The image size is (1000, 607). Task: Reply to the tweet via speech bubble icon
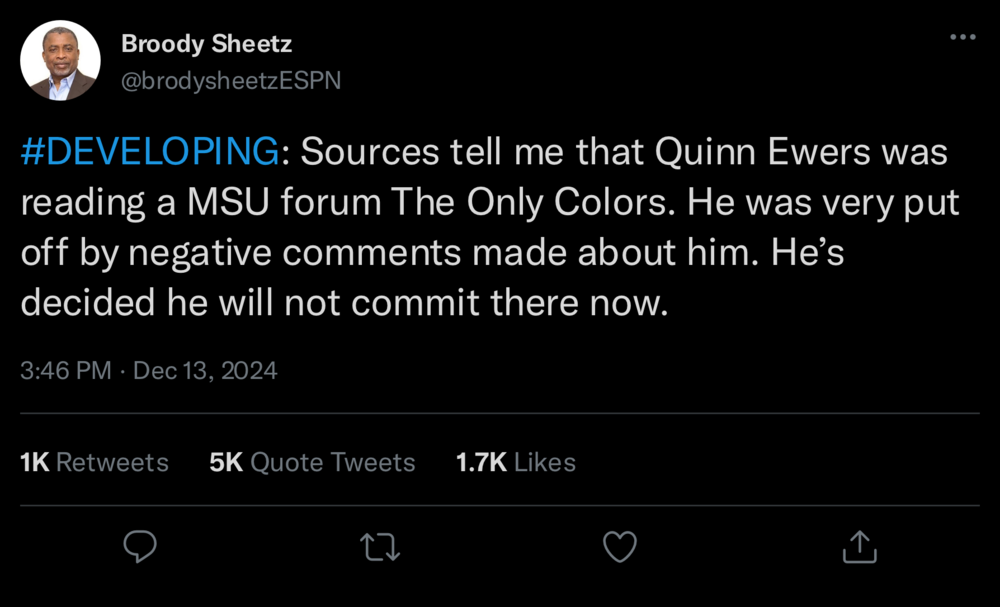click(140, 546)
